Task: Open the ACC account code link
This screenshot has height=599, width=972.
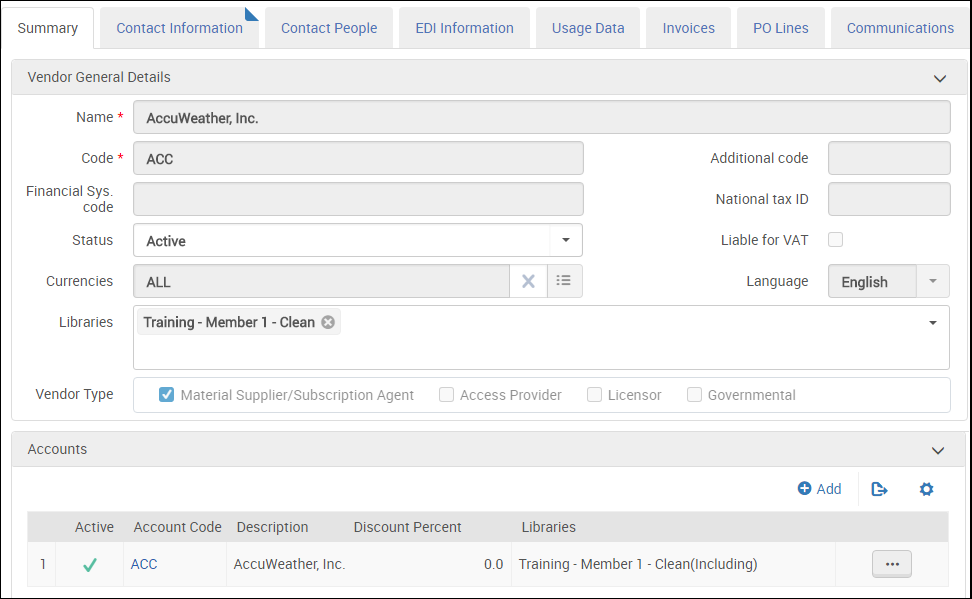Action: 144,564
